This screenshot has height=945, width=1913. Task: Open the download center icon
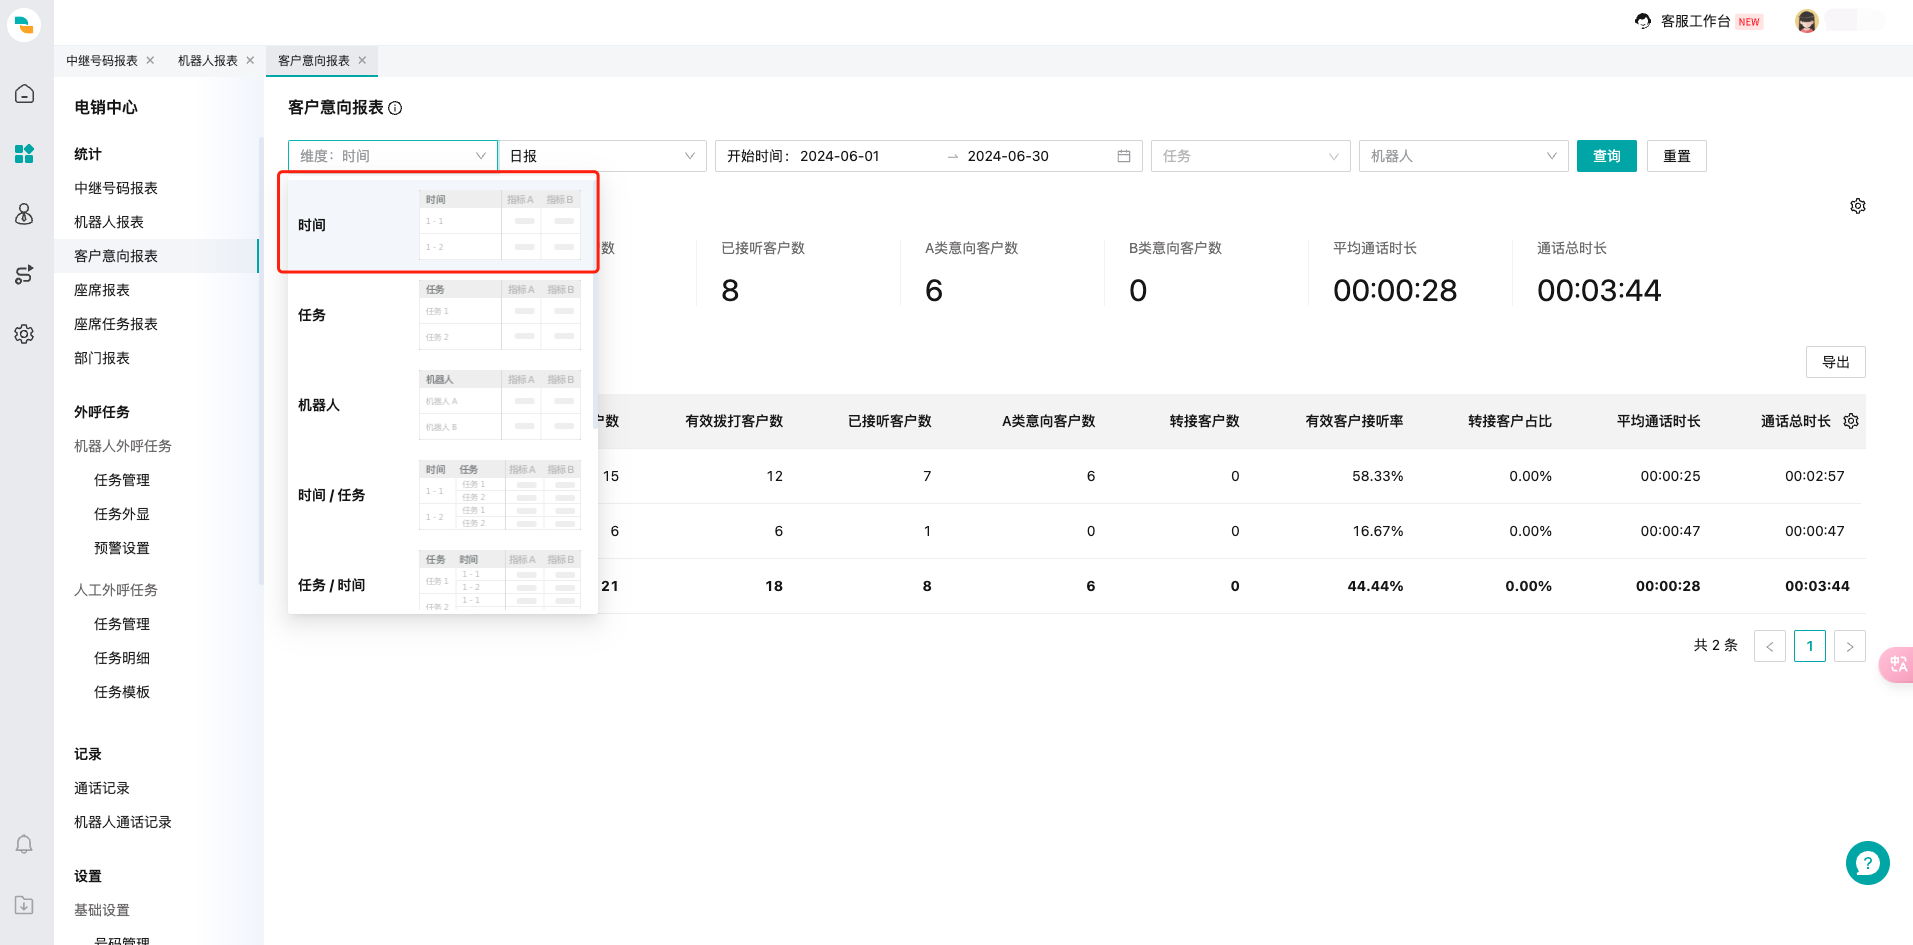click(25, 905)
